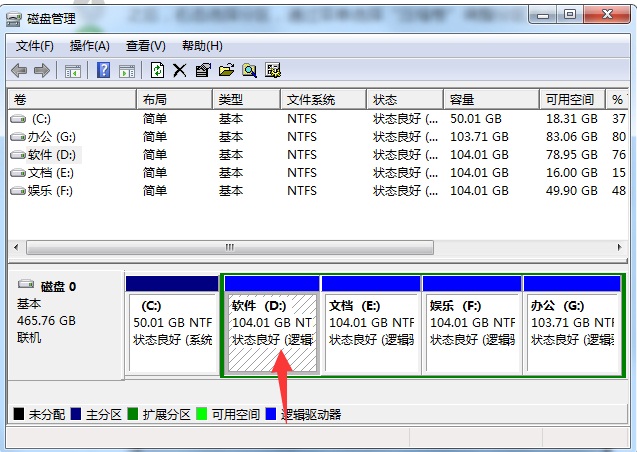
Task: Maximize the Disk Management window
Action: click(x=570, y=15)
